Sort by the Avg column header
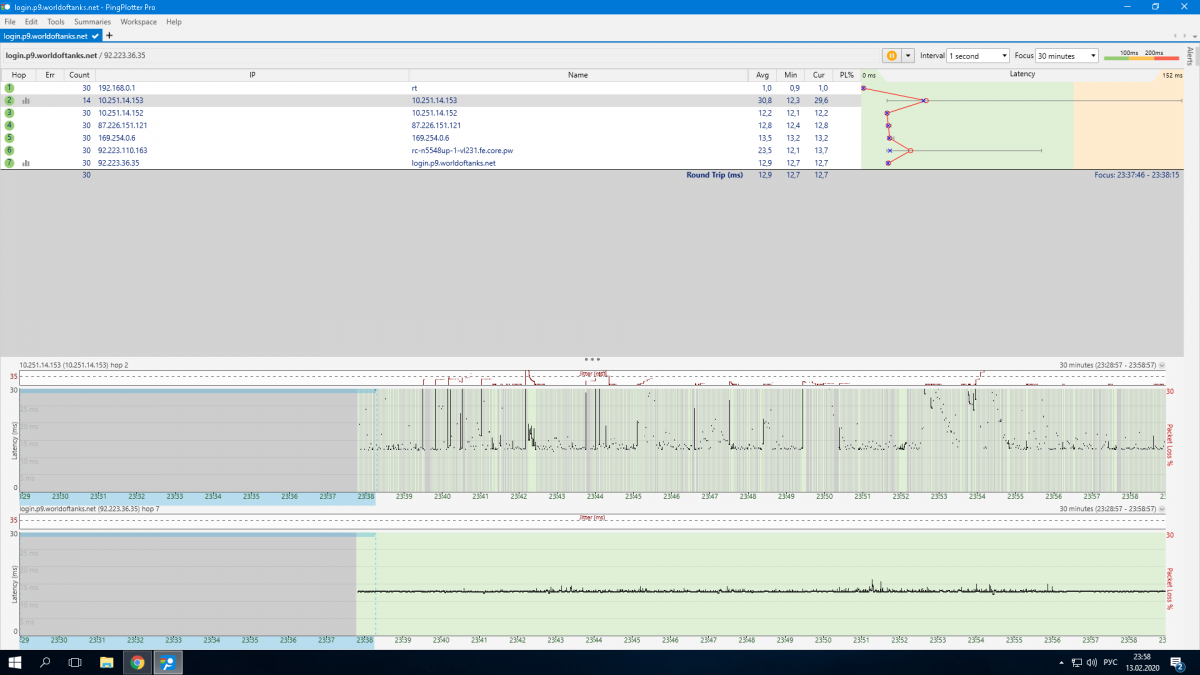Image resolution: width=1200 pixels, height=675 pixels. [762, 75]
